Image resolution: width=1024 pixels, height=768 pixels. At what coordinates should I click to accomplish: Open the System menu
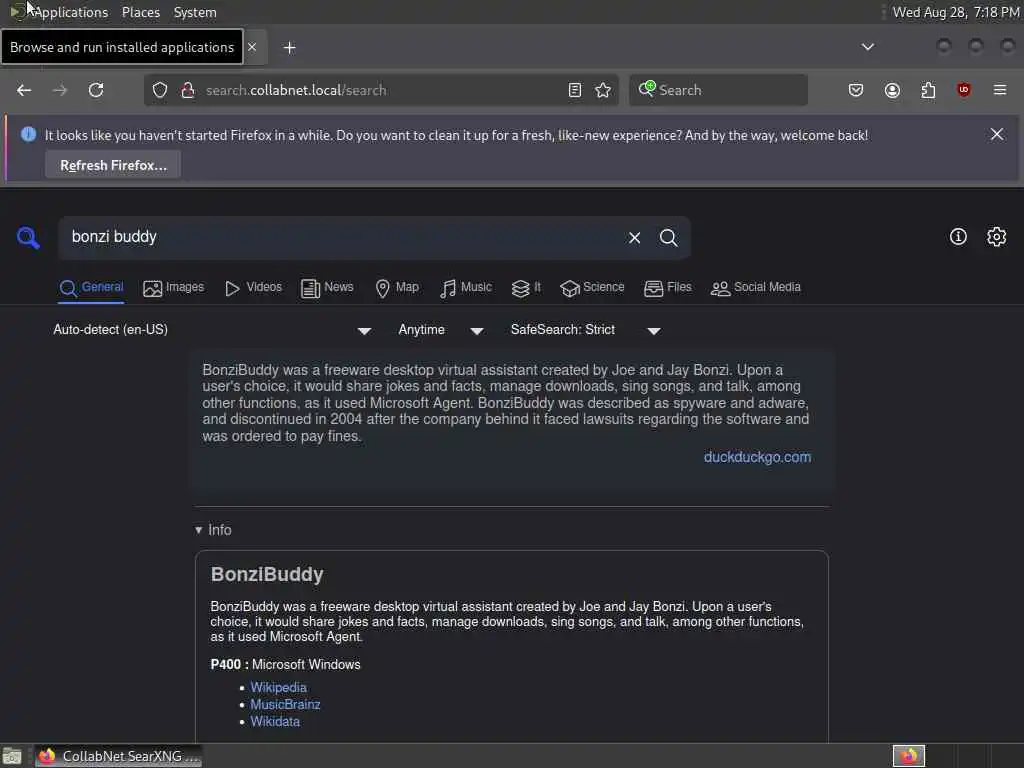(x=195, y=12)
